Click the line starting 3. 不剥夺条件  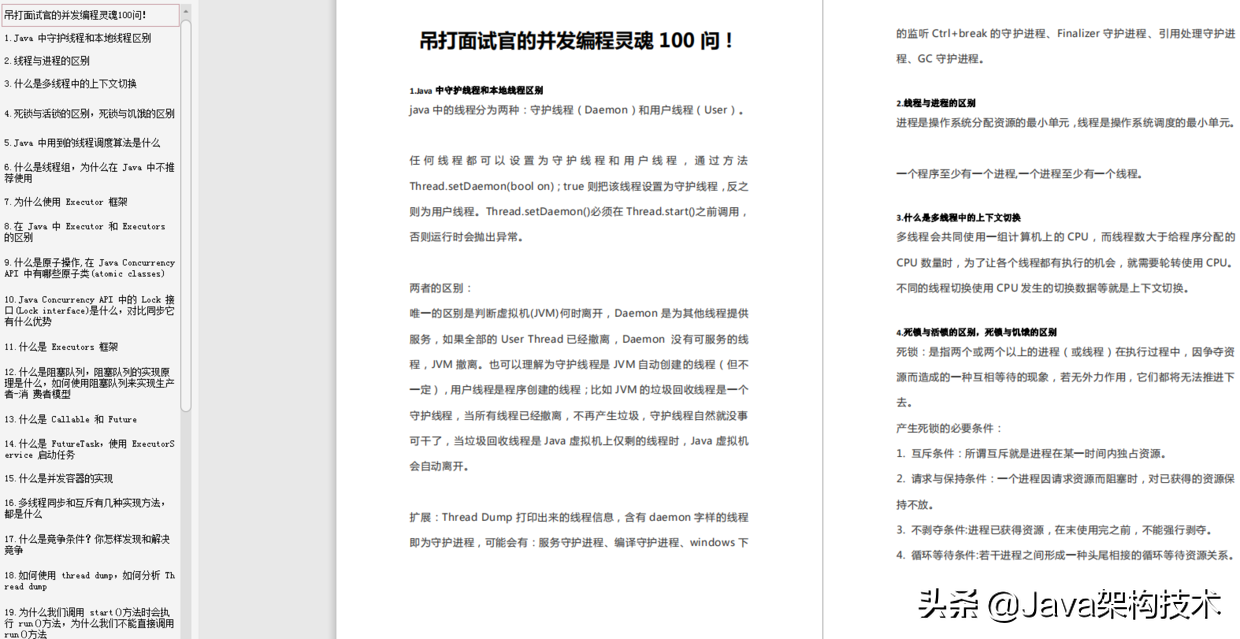1054,530
